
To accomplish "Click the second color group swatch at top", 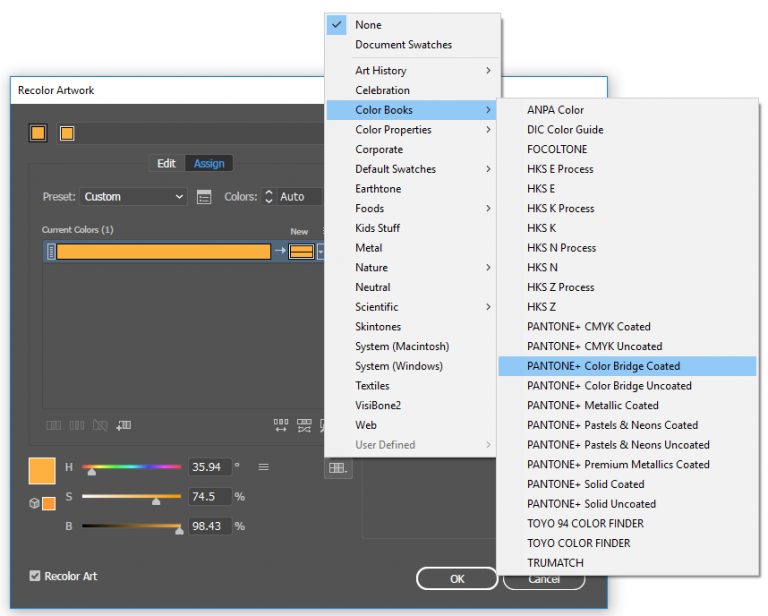I will (x=67, y=133).
